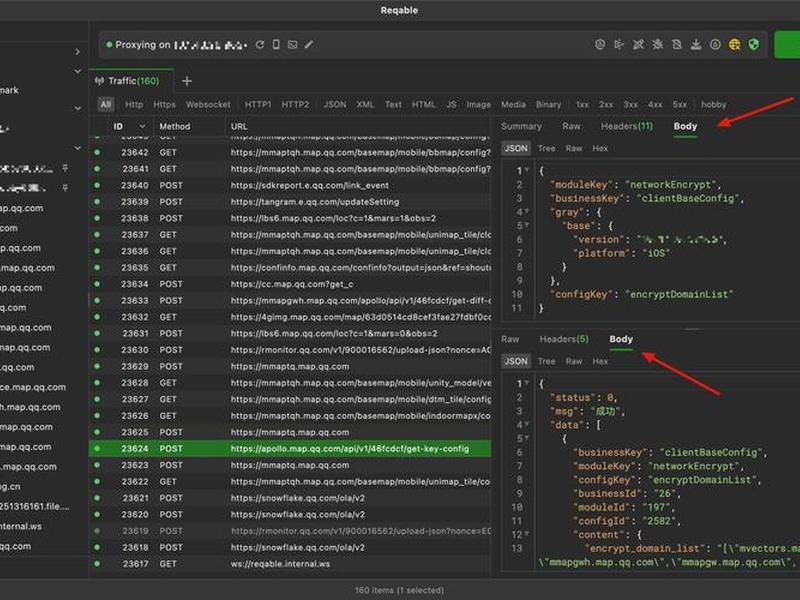Click the terminal icon in proxy bar
800x600 pixels.
point(292,45)
